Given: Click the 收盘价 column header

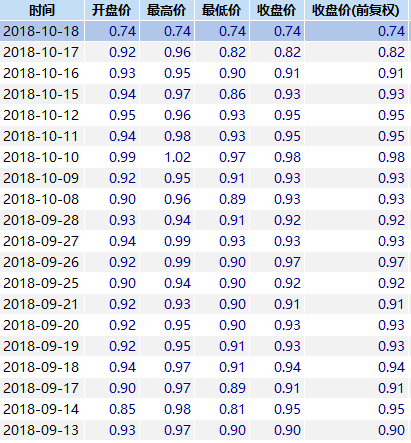Looking at the screenshot, I should [277, 10].
